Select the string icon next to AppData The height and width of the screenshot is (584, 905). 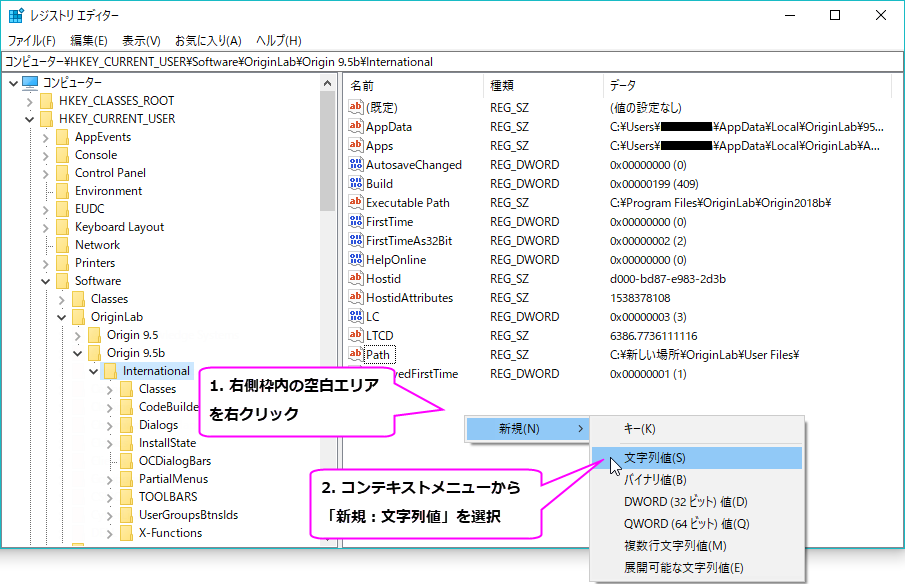[x=356, y=126]
